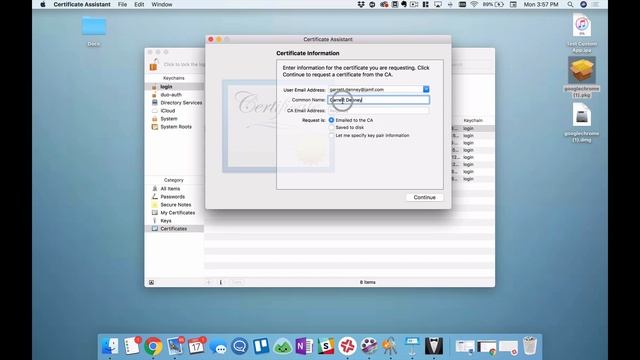Image resolution: width=640 pixels, height=360 pixels.
Task: Open the Certificate Assistant menu
Action: pos(82,4)
